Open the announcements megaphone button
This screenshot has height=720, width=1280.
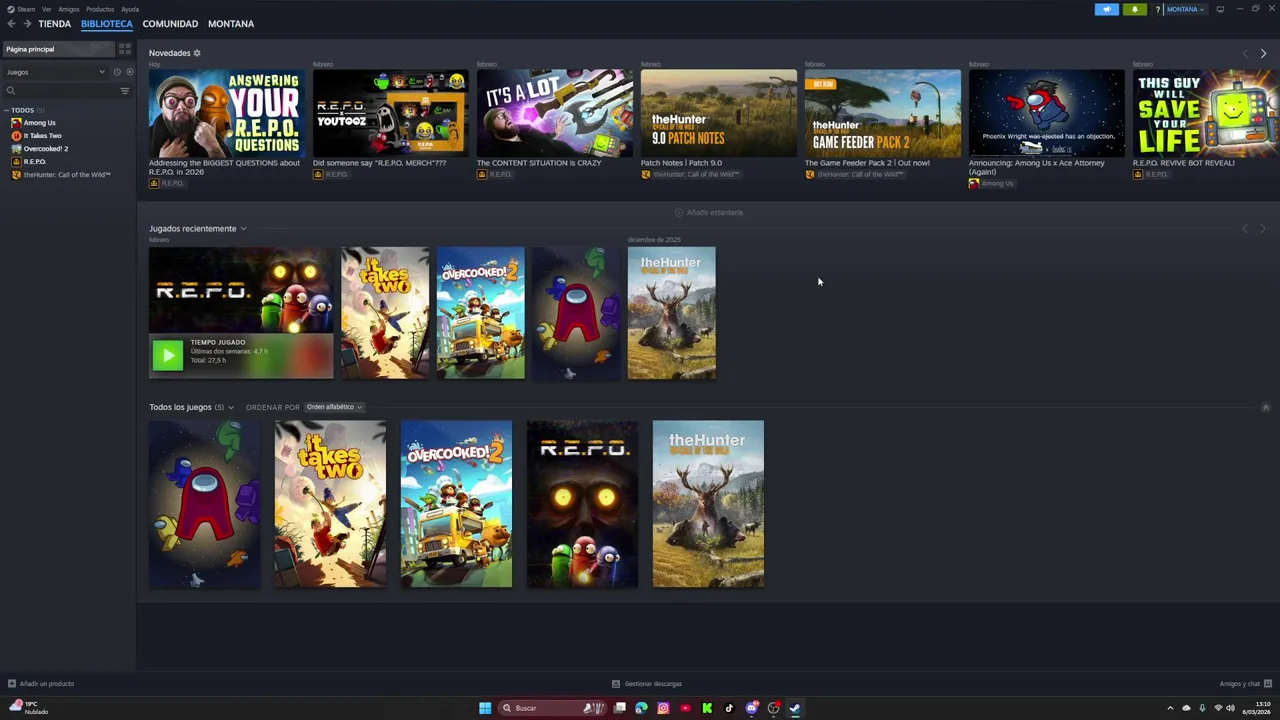(x=1107, y=9)
